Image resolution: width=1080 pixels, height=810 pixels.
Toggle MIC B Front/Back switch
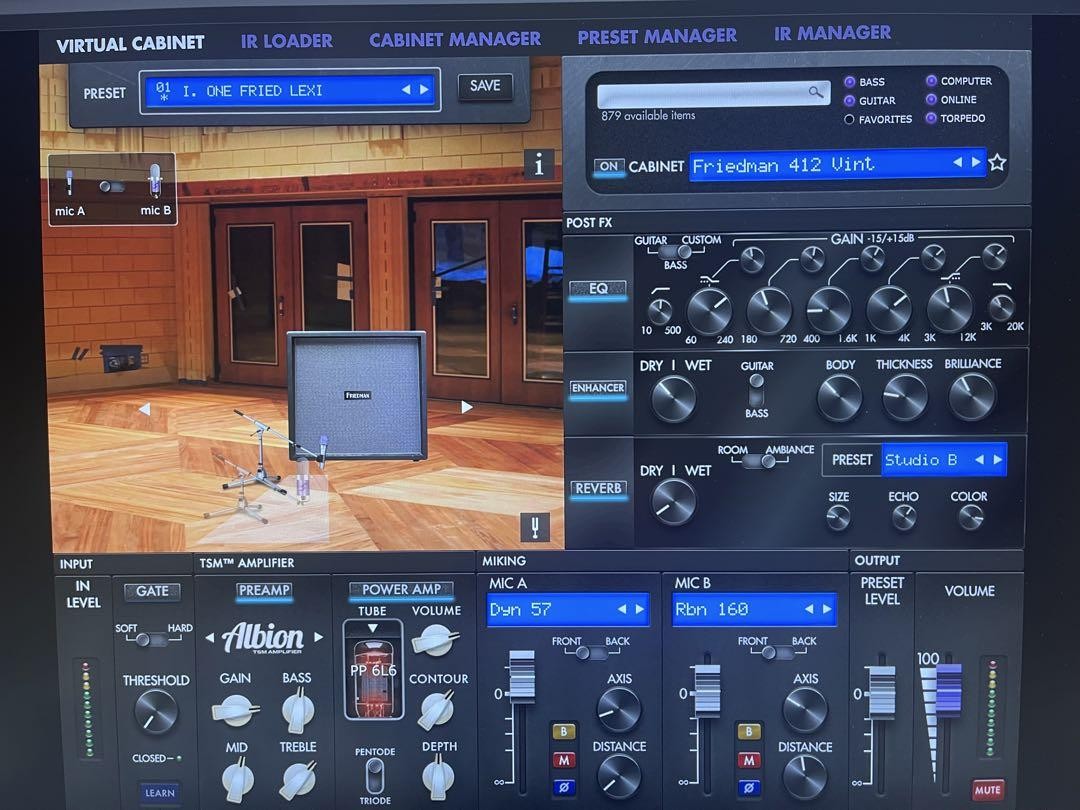[776, 652]
